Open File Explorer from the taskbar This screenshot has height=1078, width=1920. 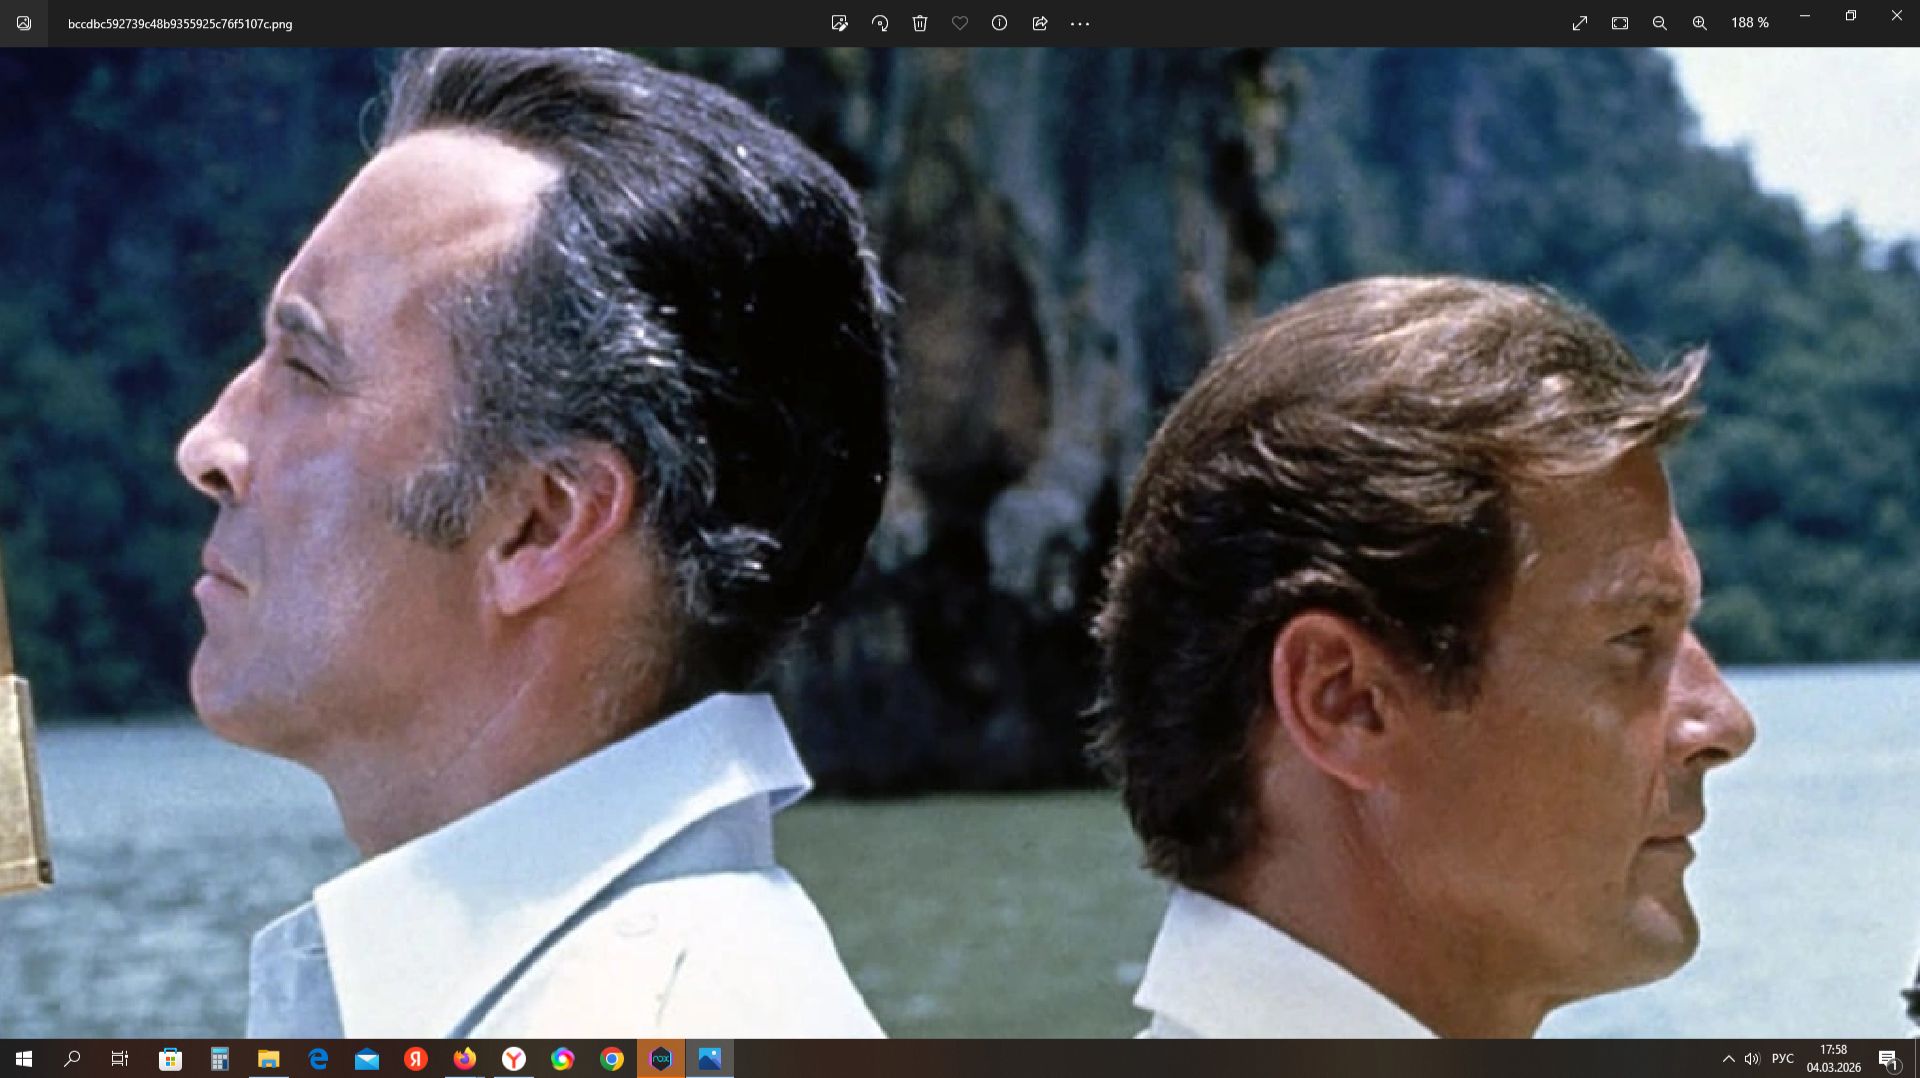[268, 1059]
